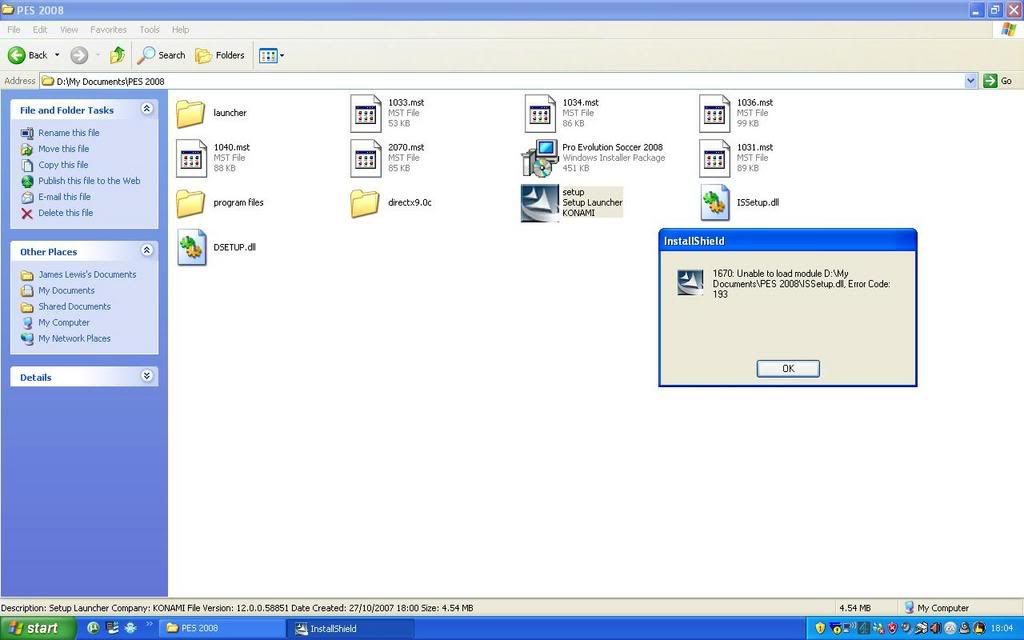Select the 1036.mst file icon

(x=714, y=113)
